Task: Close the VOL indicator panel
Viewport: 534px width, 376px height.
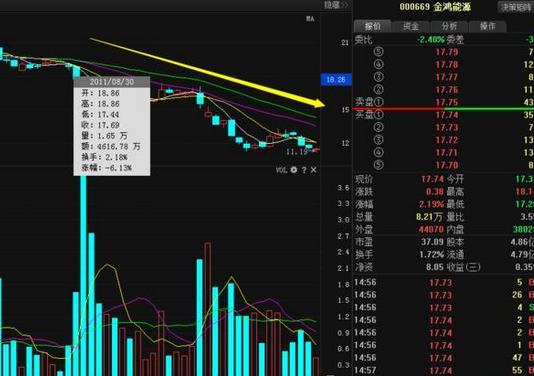Action: [313, 170]
